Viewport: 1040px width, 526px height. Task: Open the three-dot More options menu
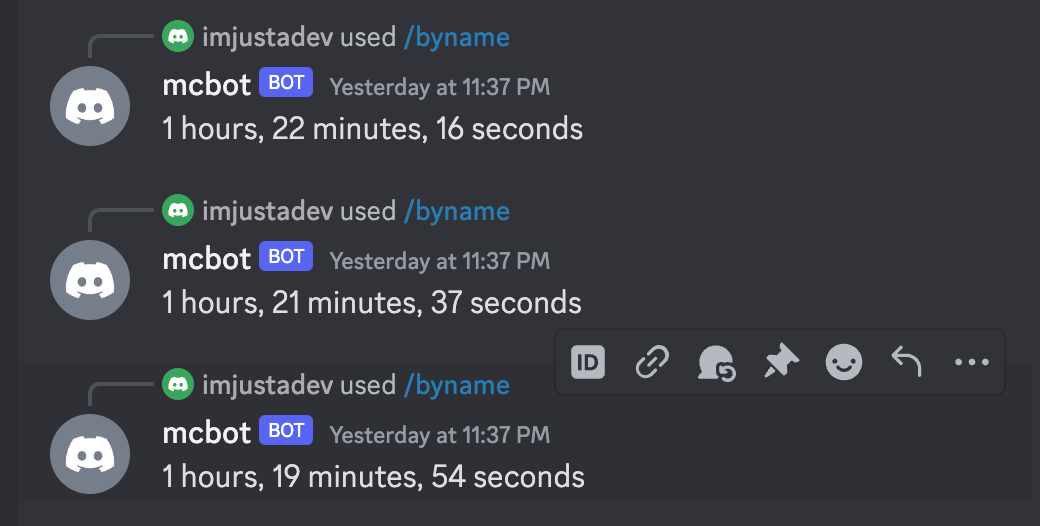(971, 362)
